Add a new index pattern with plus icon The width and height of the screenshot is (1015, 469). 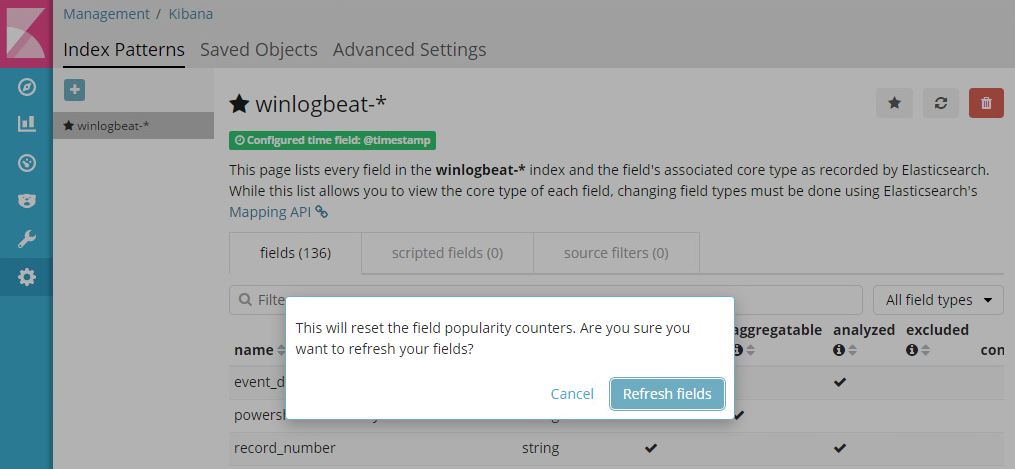pos(74,90)
